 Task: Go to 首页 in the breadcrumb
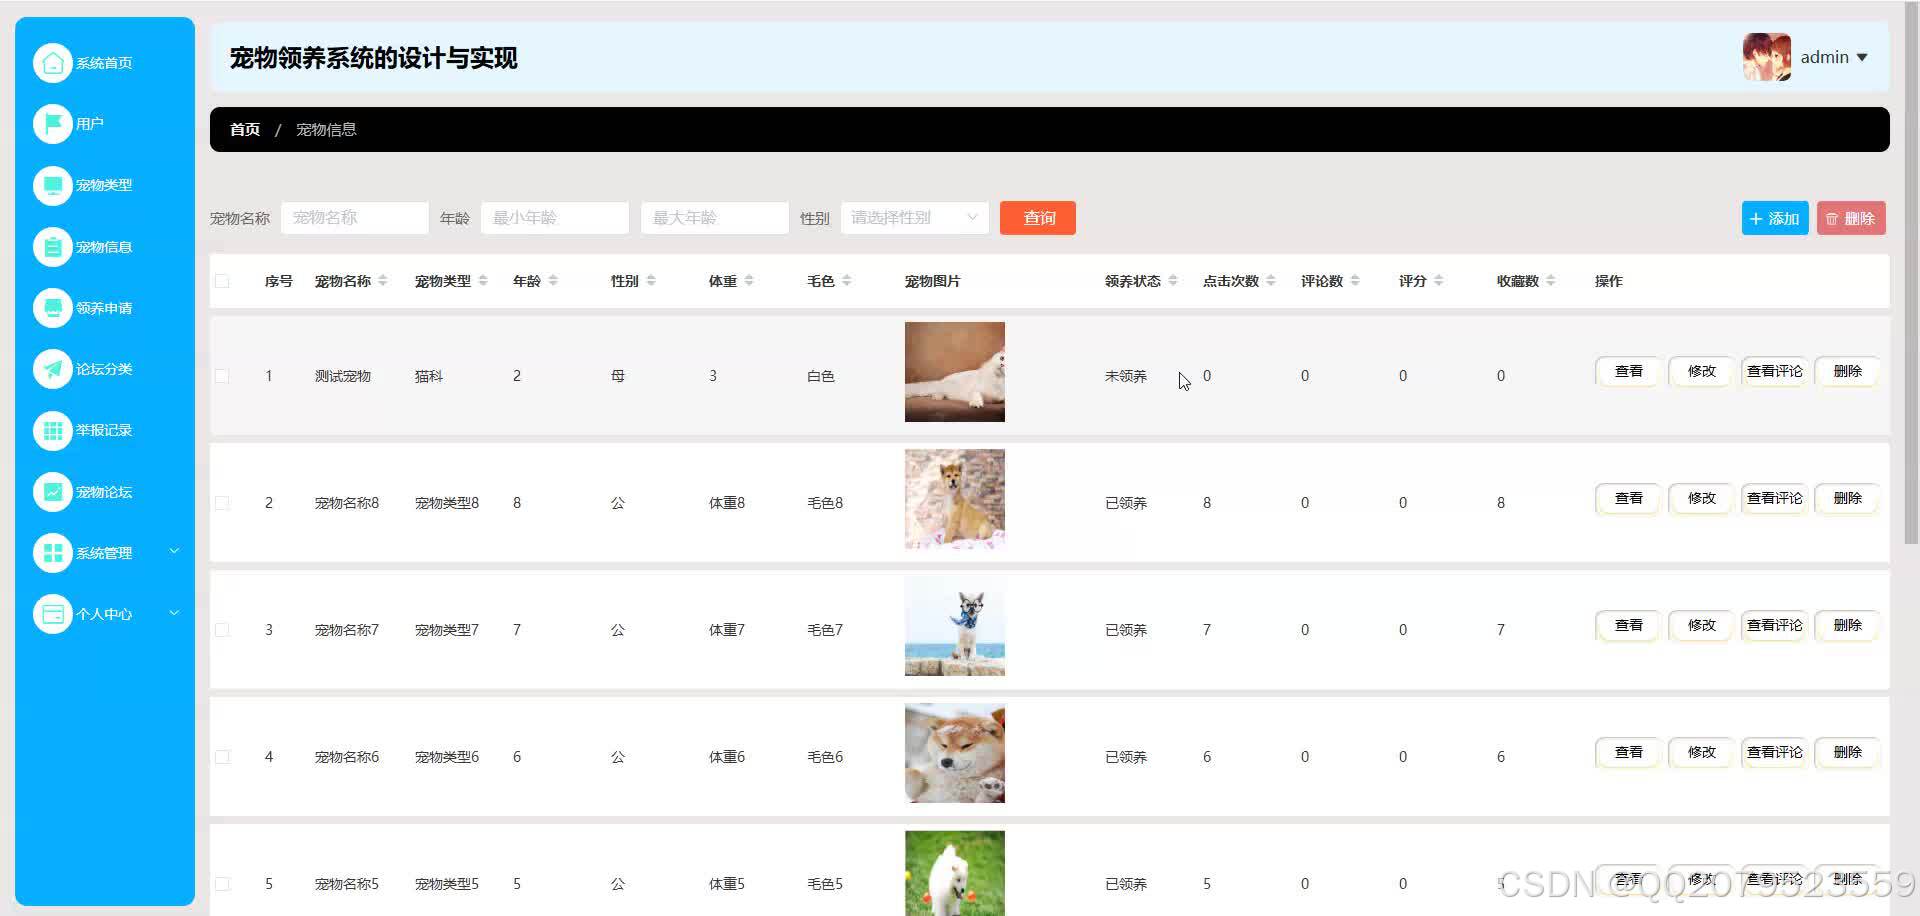[x=244, y=129]
